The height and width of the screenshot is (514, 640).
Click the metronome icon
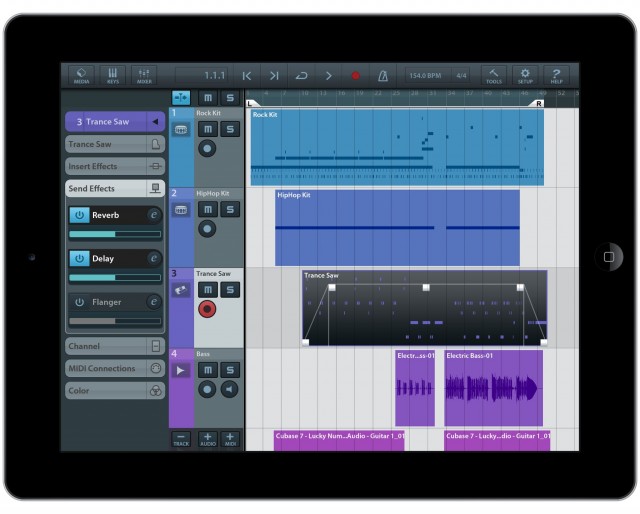click(x=382, y=76)
